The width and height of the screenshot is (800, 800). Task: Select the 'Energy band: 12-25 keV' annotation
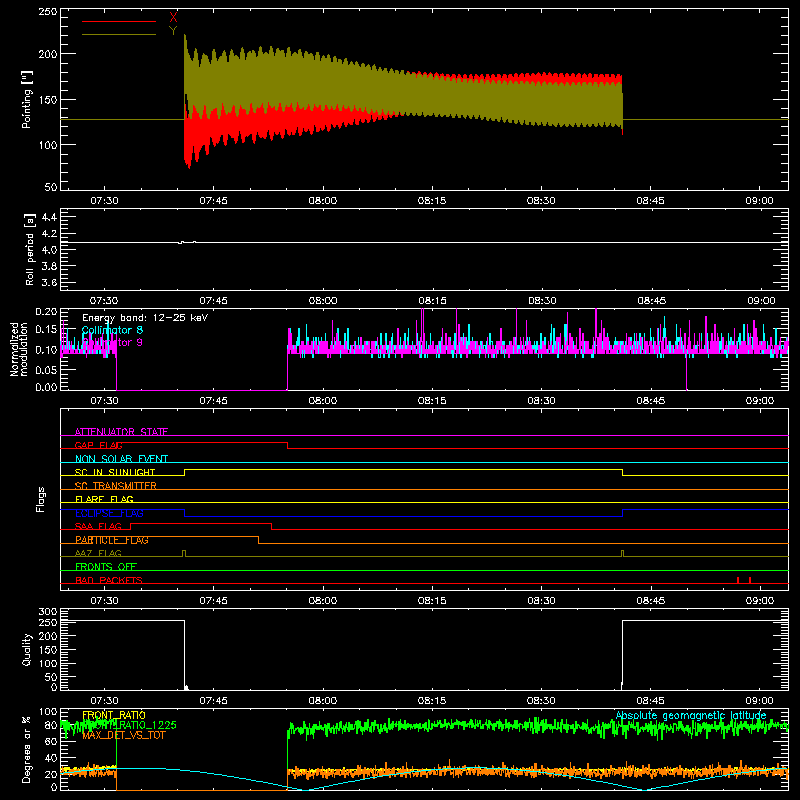pos(145,318)
